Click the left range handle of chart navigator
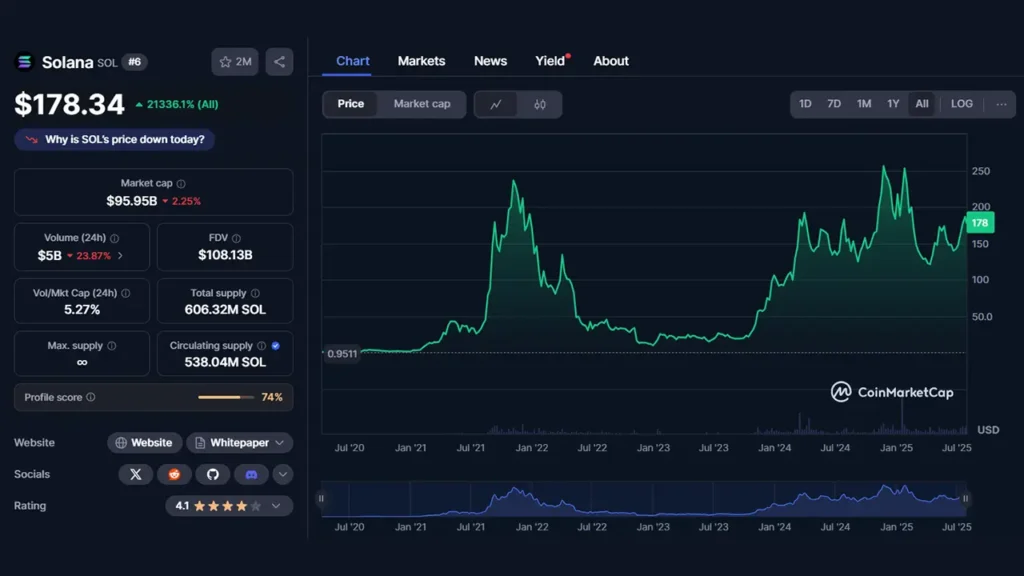The height and width of the screenshot is (576, 1024). click(x=321, y=498)
